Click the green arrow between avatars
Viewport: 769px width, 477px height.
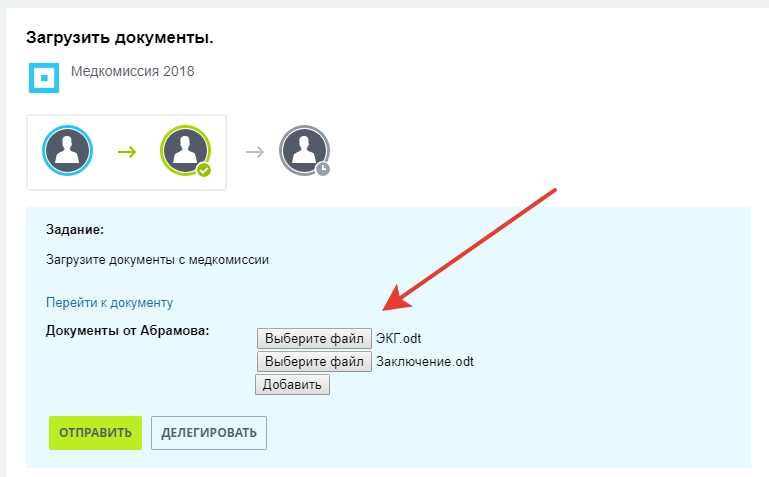tap(126, 152)
